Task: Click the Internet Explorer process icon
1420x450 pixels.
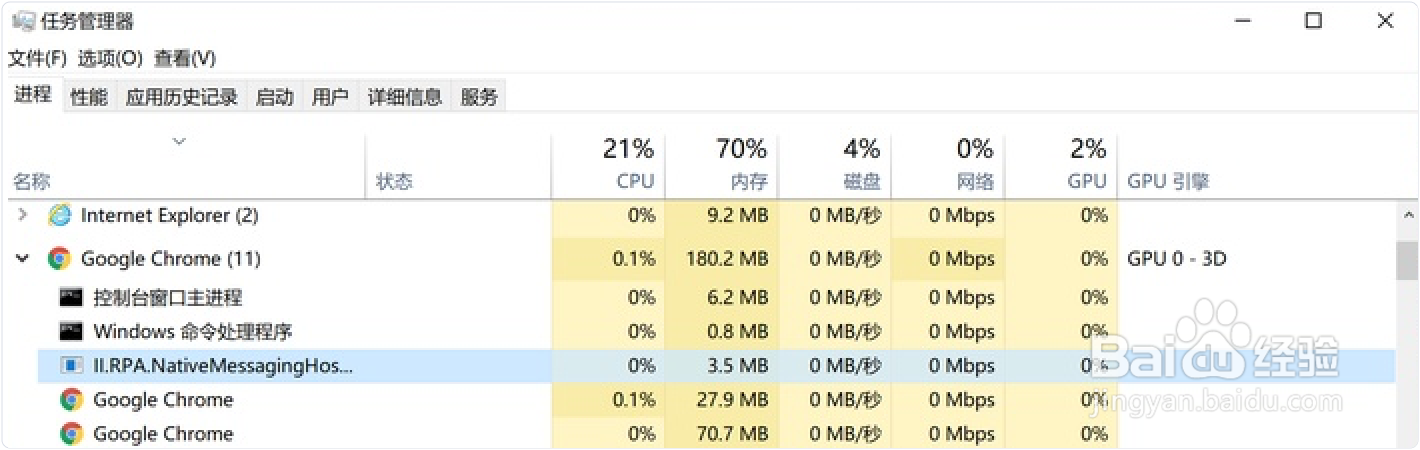Action: 60,215
